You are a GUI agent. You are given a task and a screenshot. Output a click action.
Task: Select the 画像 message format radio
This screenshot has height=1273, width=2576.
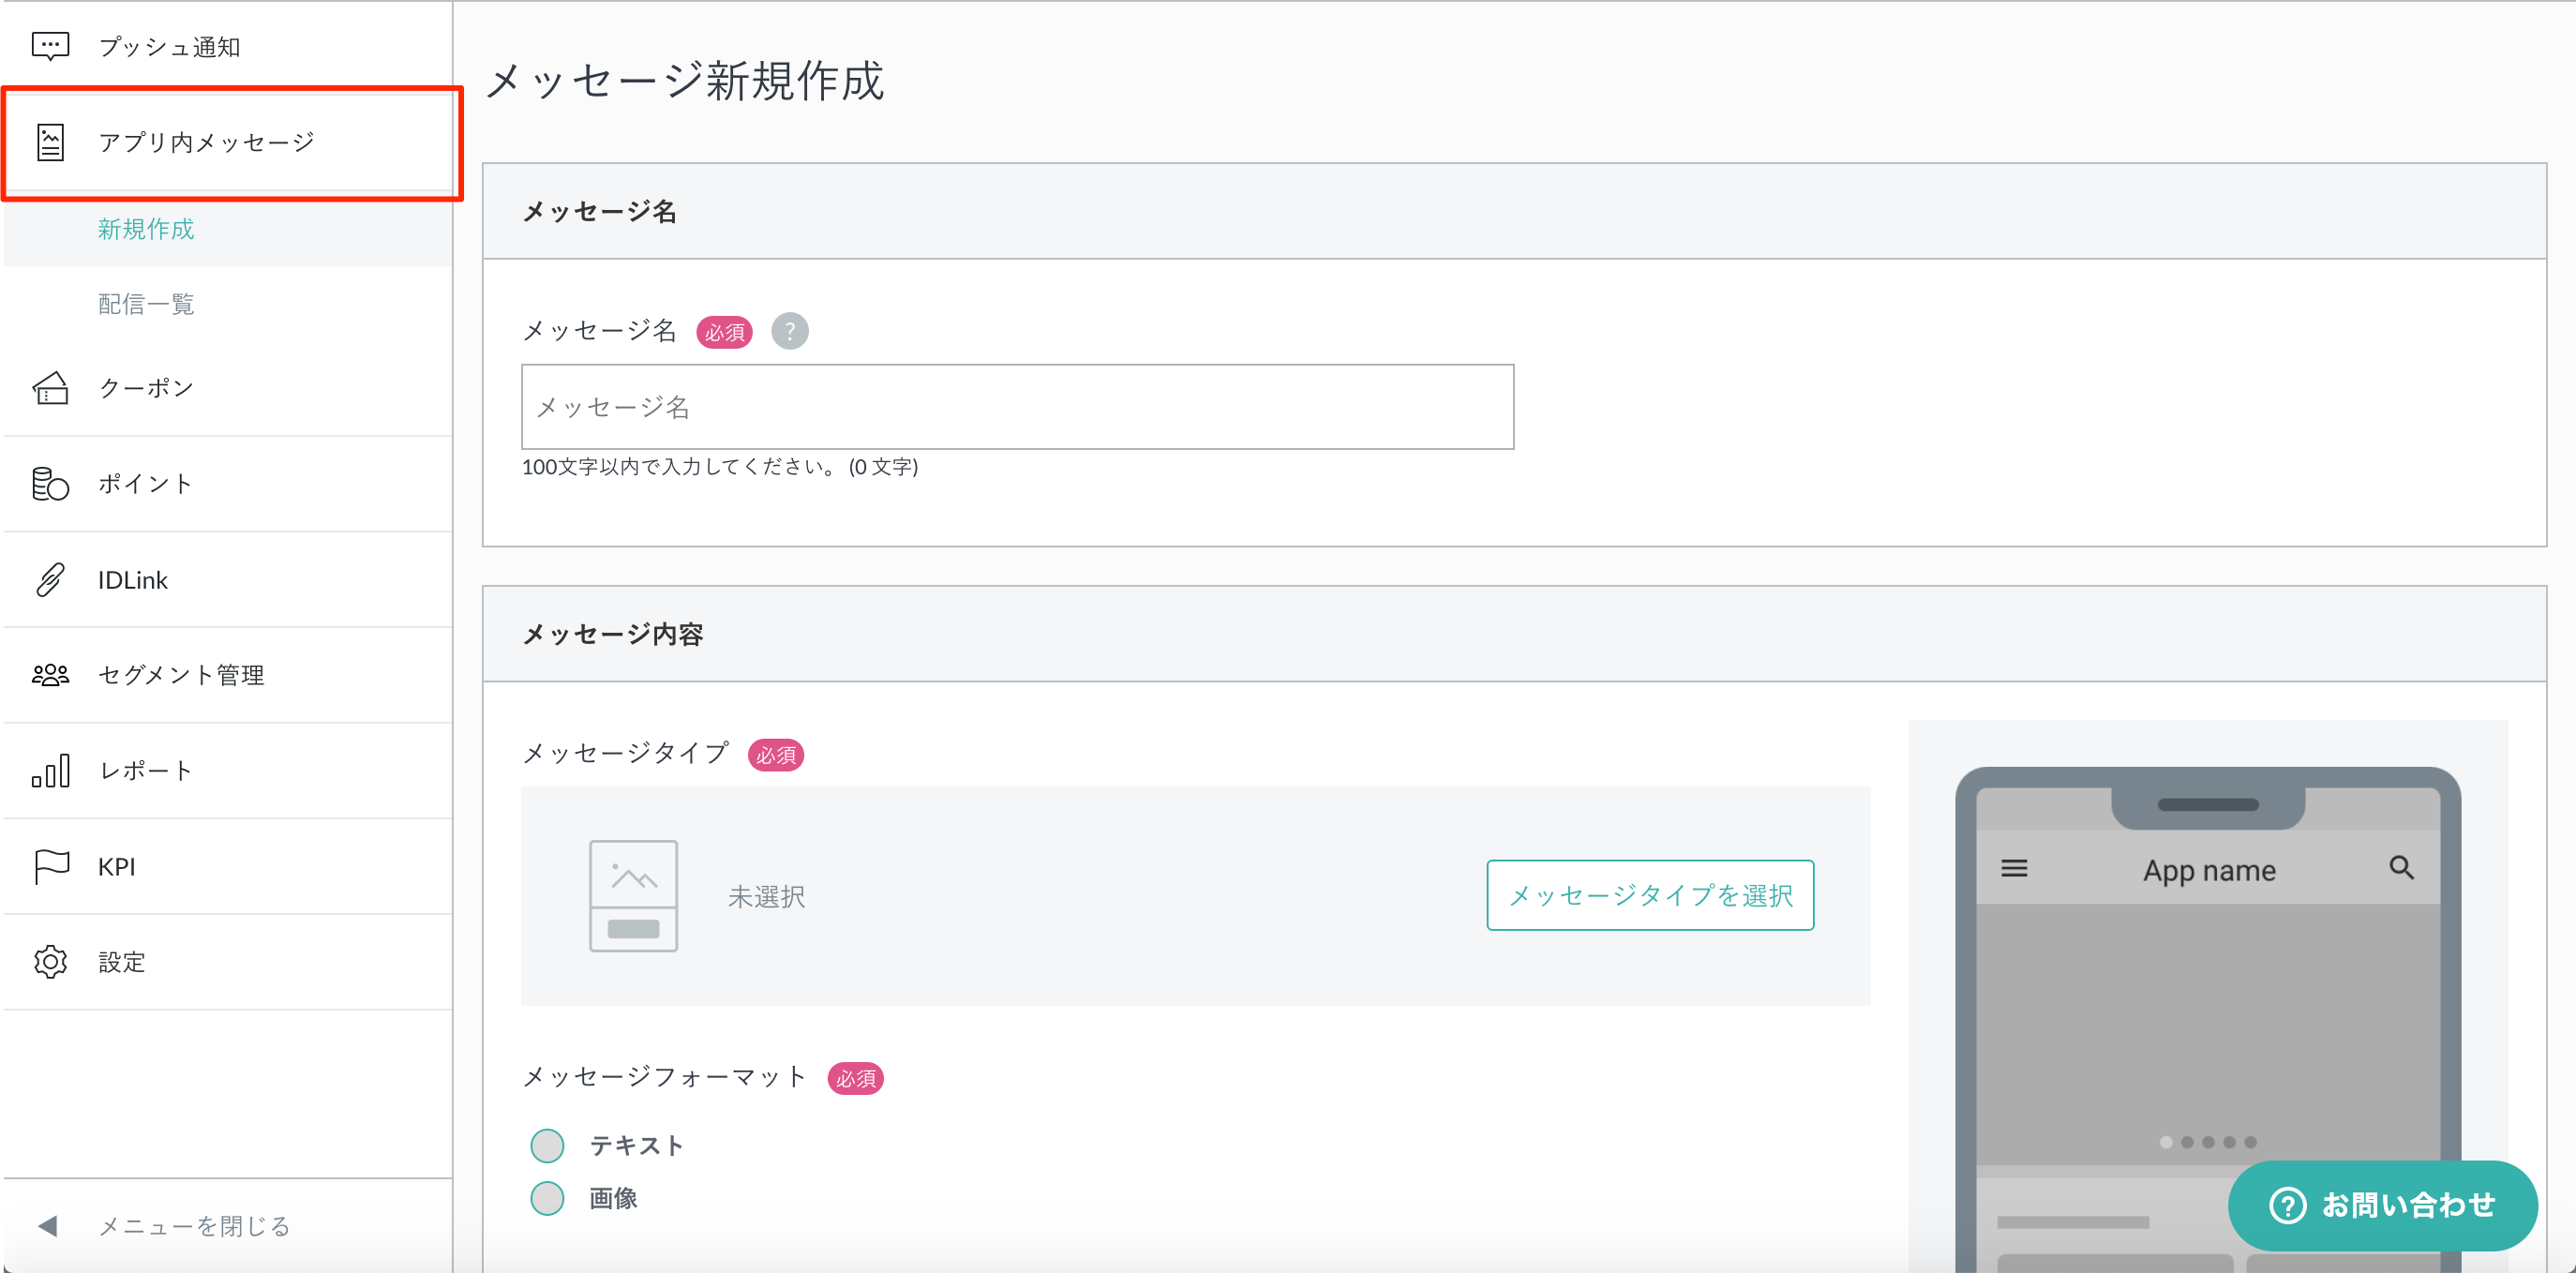point(547,1198)
